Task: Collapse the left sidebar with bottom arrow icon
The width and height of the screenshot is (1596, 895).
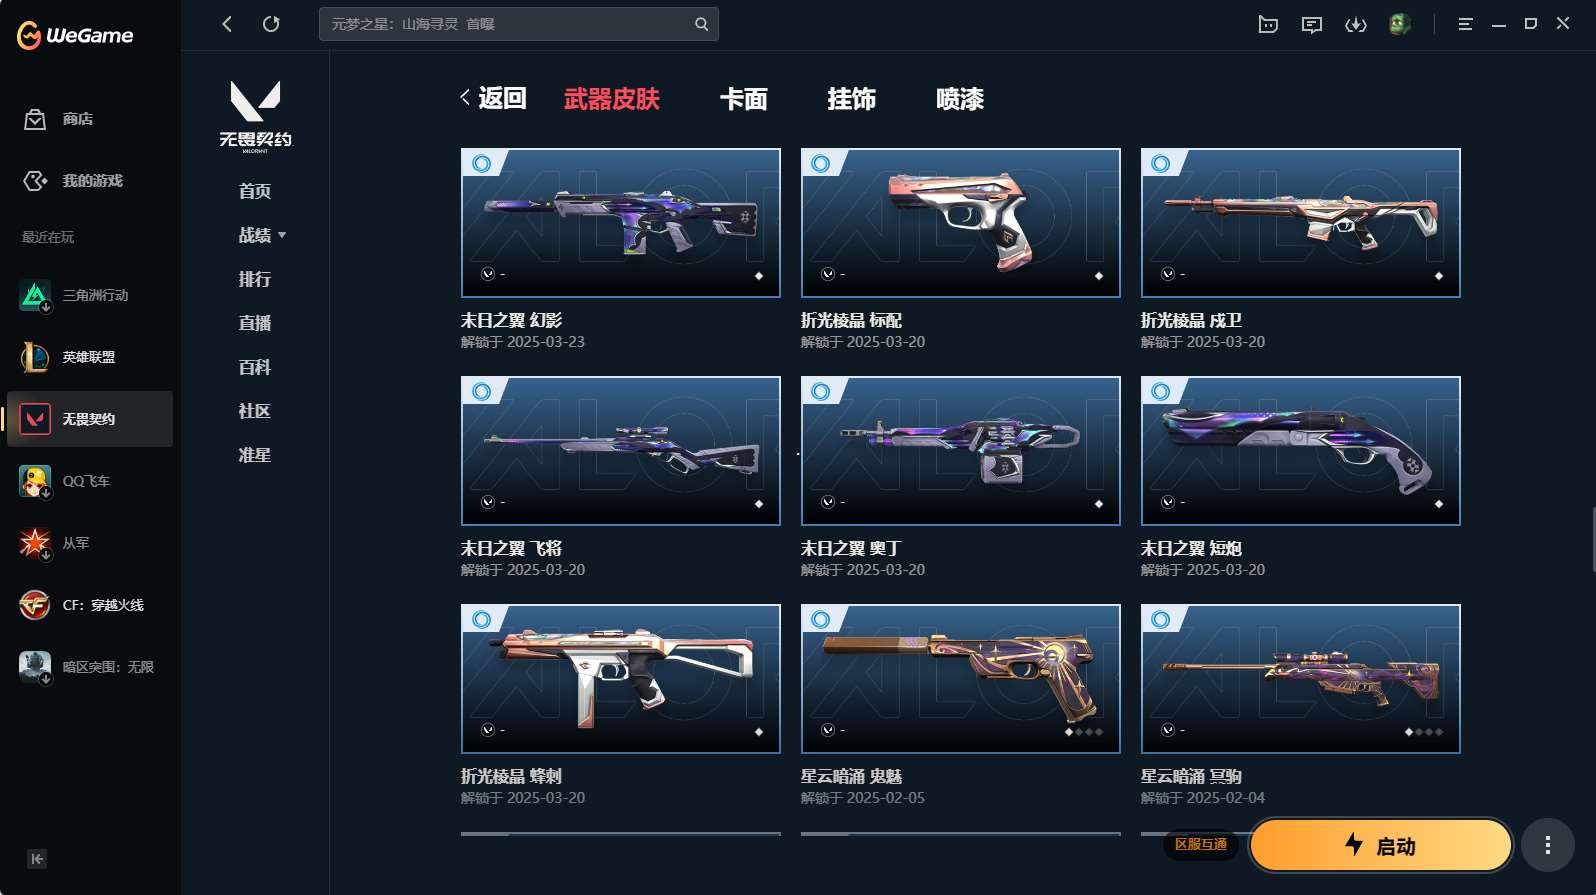Action: coord(37,859)
